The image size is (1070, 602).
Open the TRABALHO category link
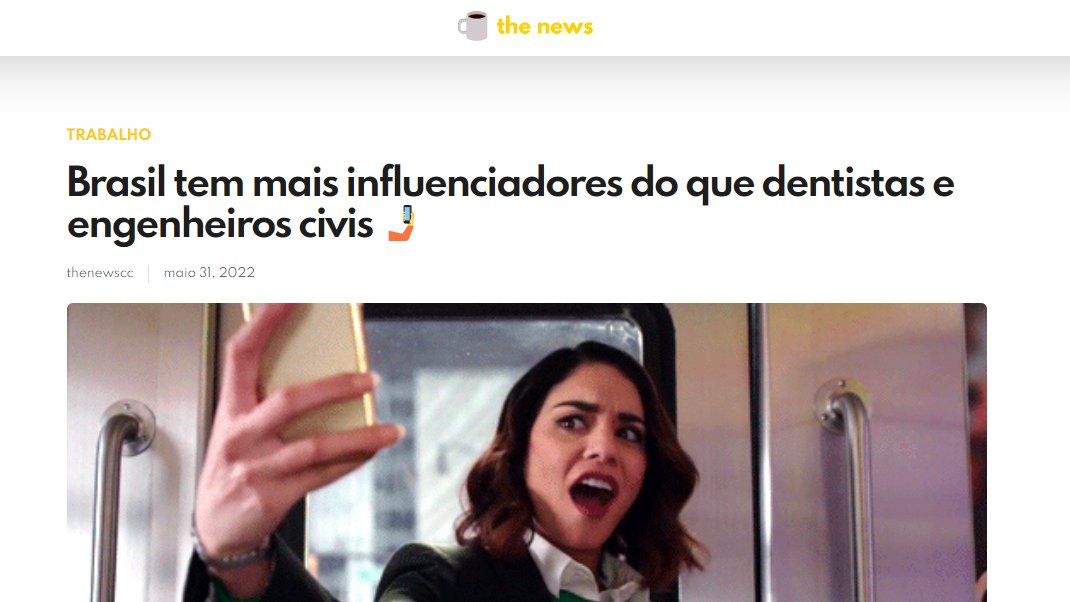(109, 134)
